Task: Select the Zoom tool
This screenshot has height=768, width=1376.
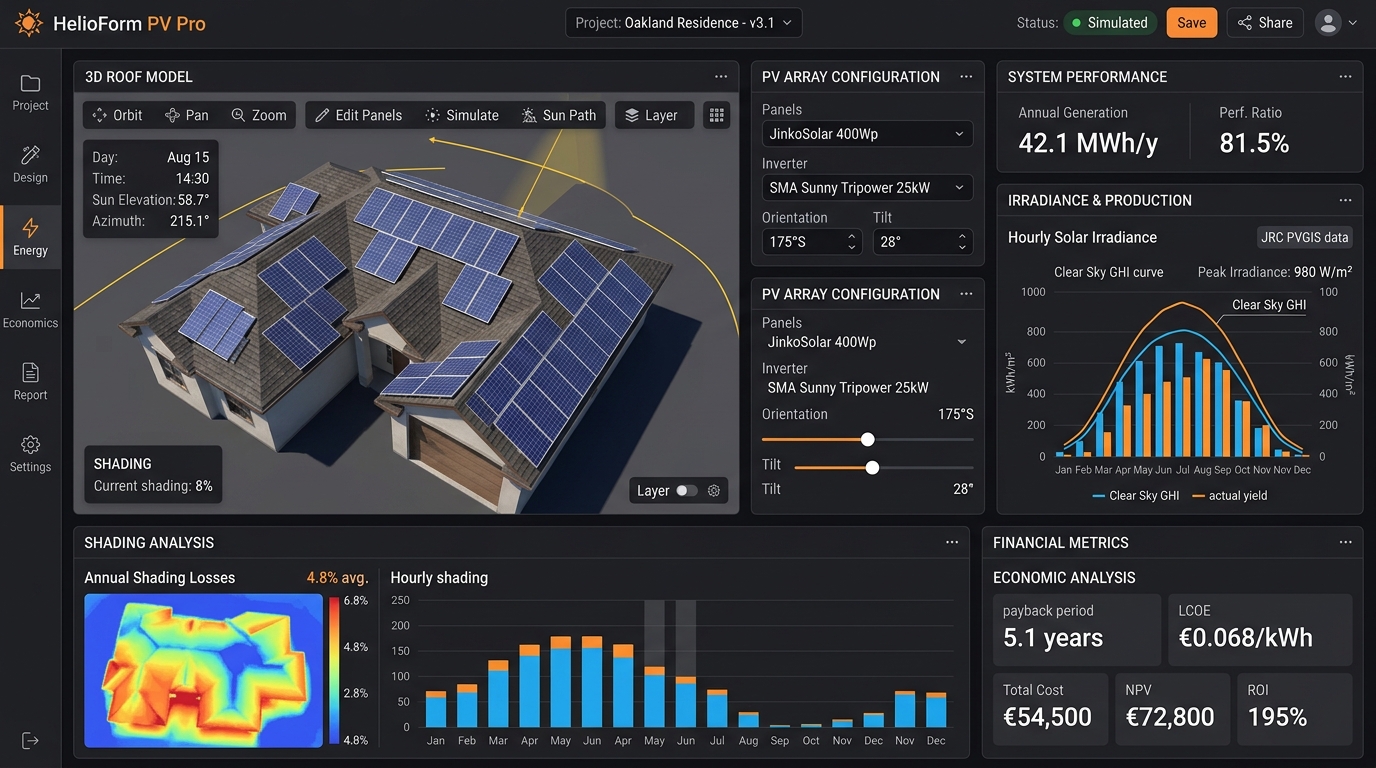Action: pos(259,115)
